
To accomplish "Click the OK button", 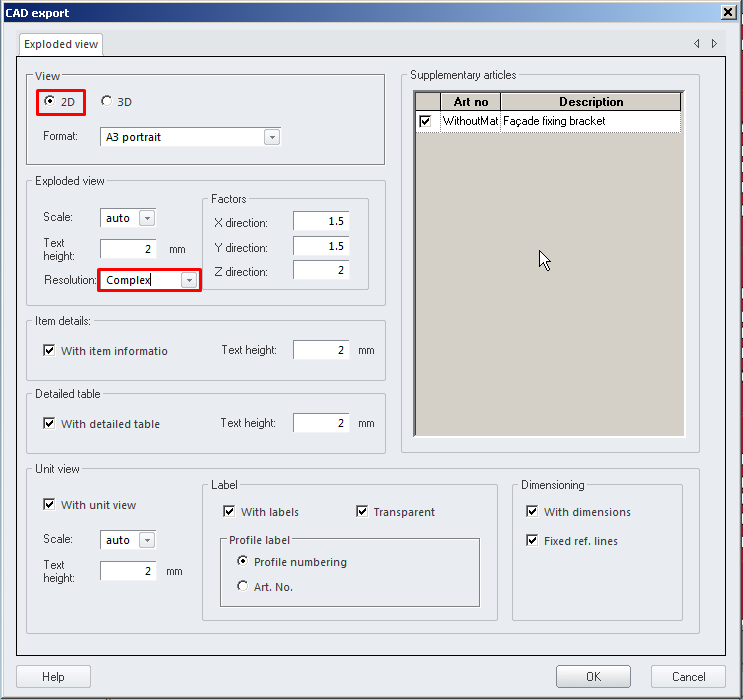I will click(593, 677).
